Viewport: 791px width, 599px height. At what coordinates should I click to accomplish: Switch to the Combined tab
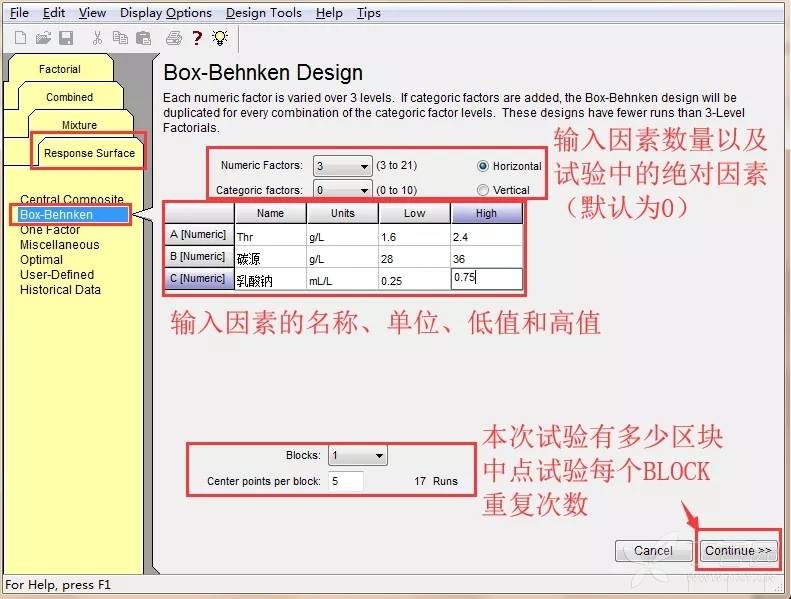point(70,97)
